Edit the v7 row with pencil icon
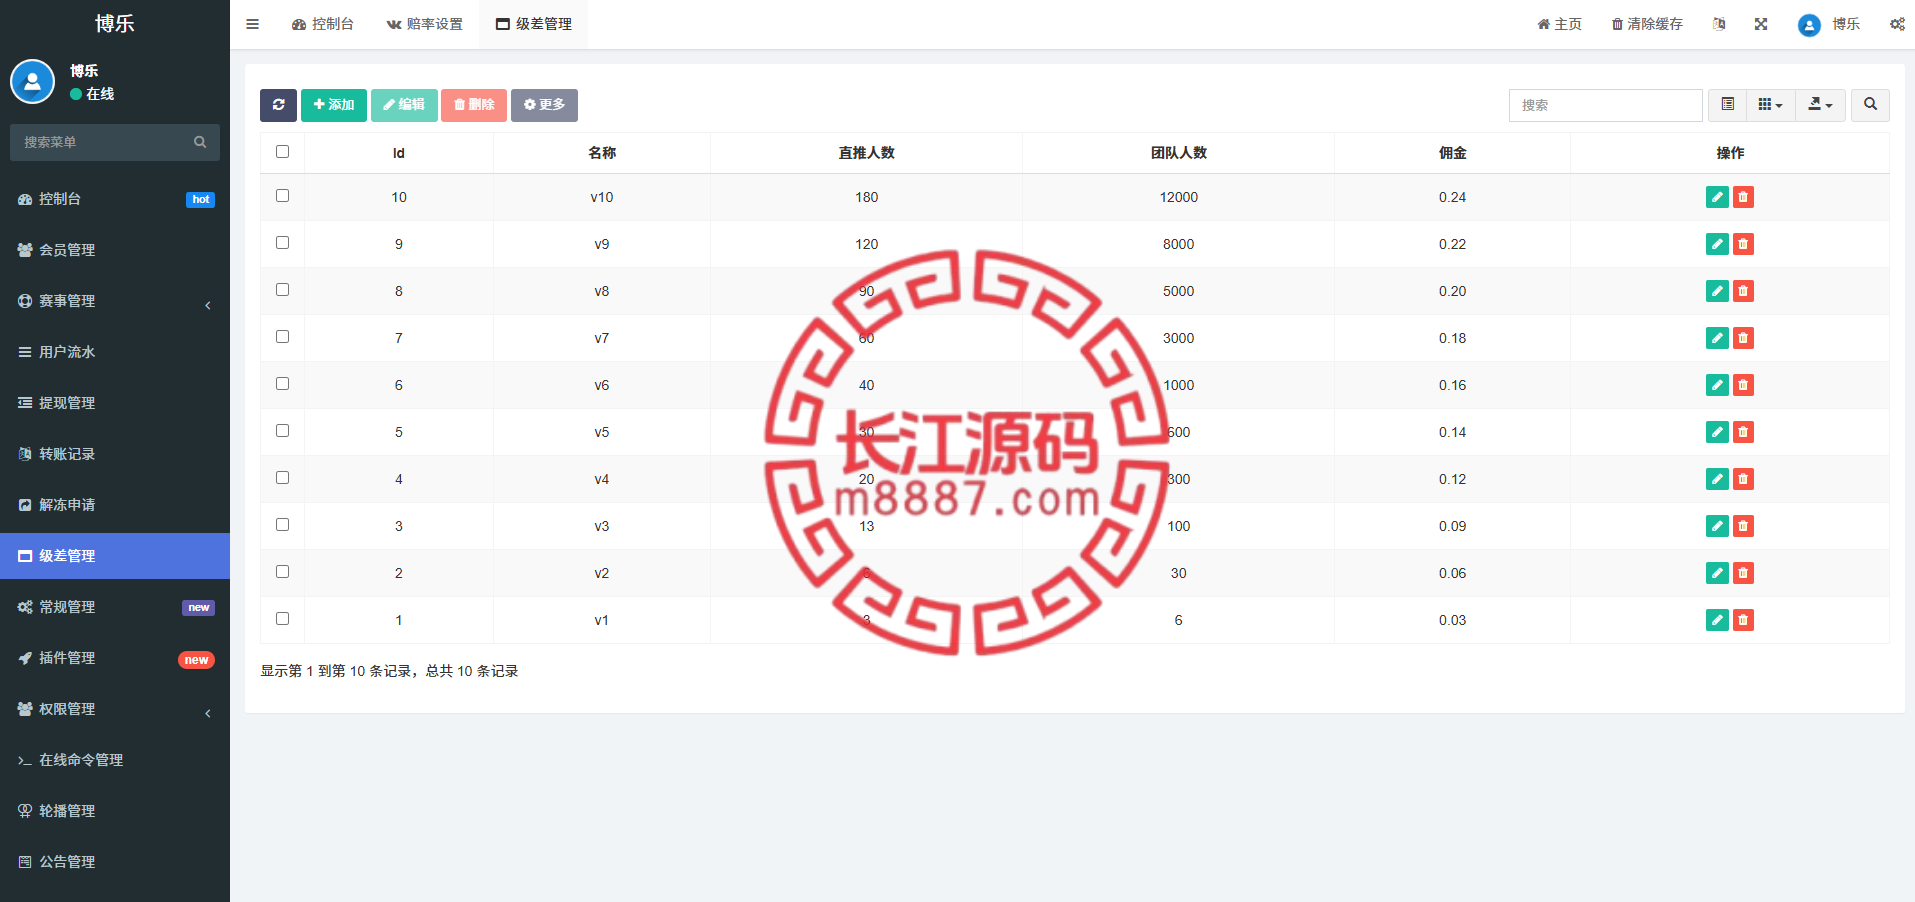The height and width of the screenshot is (902, 1915). [x=1717, y=338]
